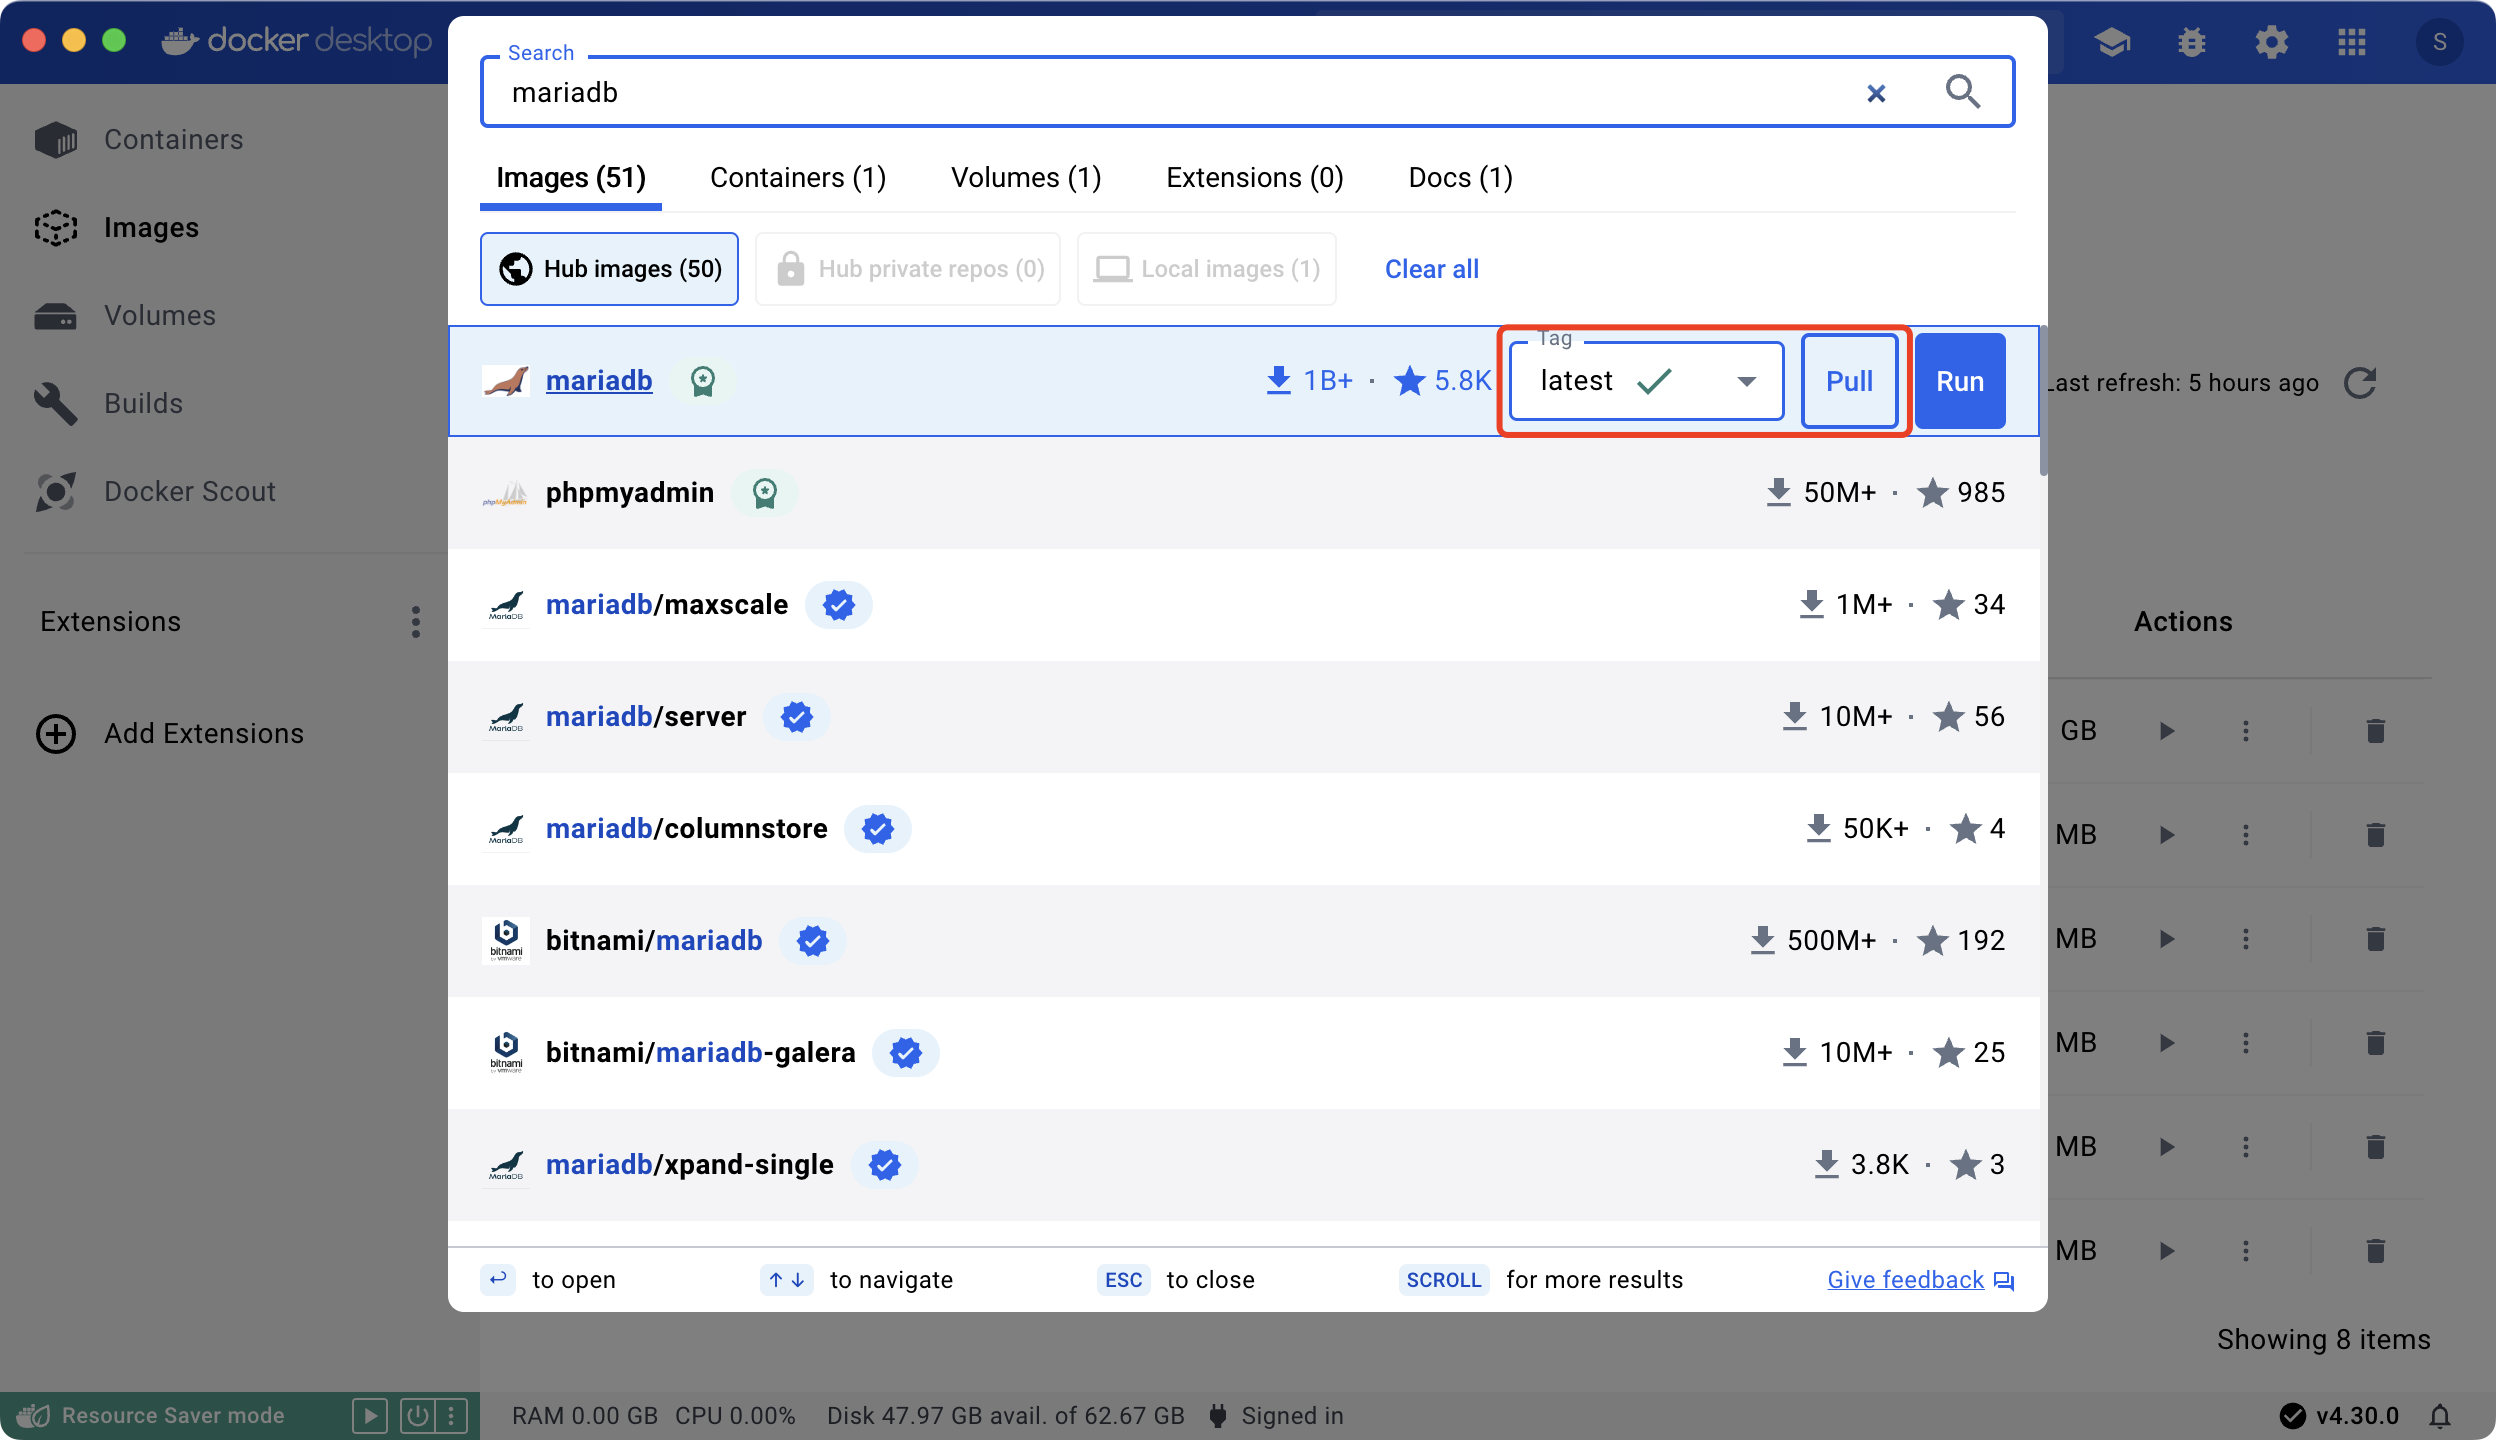
Task: Click the Clear all filters link
Action: pos(1431,267)
